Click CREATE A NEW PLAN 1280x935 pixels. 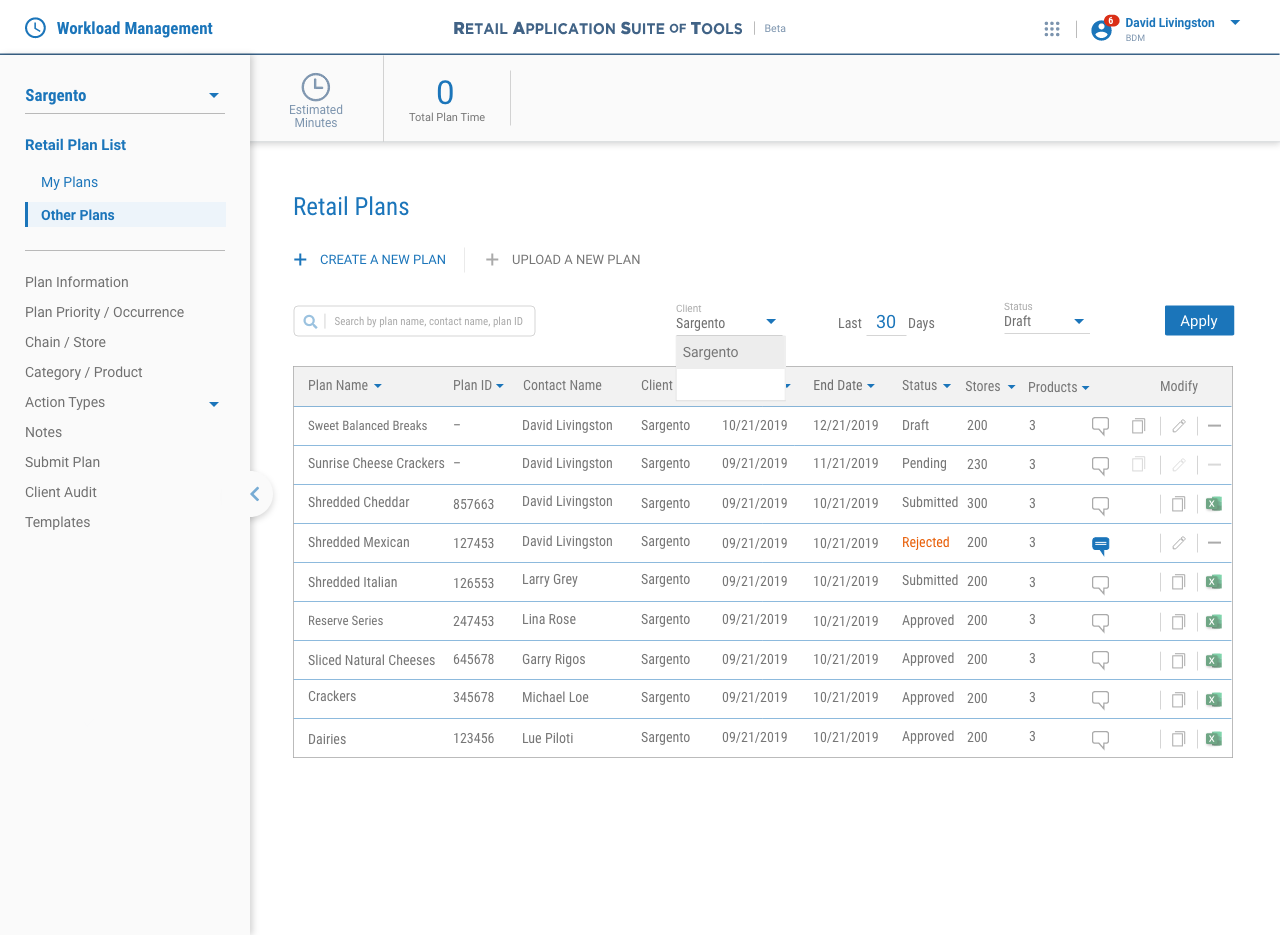point(370,259)
